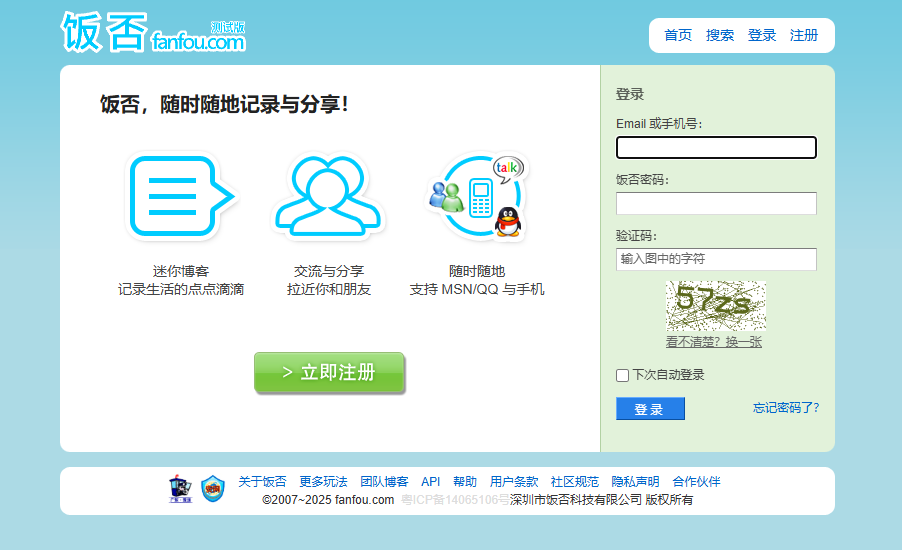Open 登录 in the top navigation

(x=762, y=35)
